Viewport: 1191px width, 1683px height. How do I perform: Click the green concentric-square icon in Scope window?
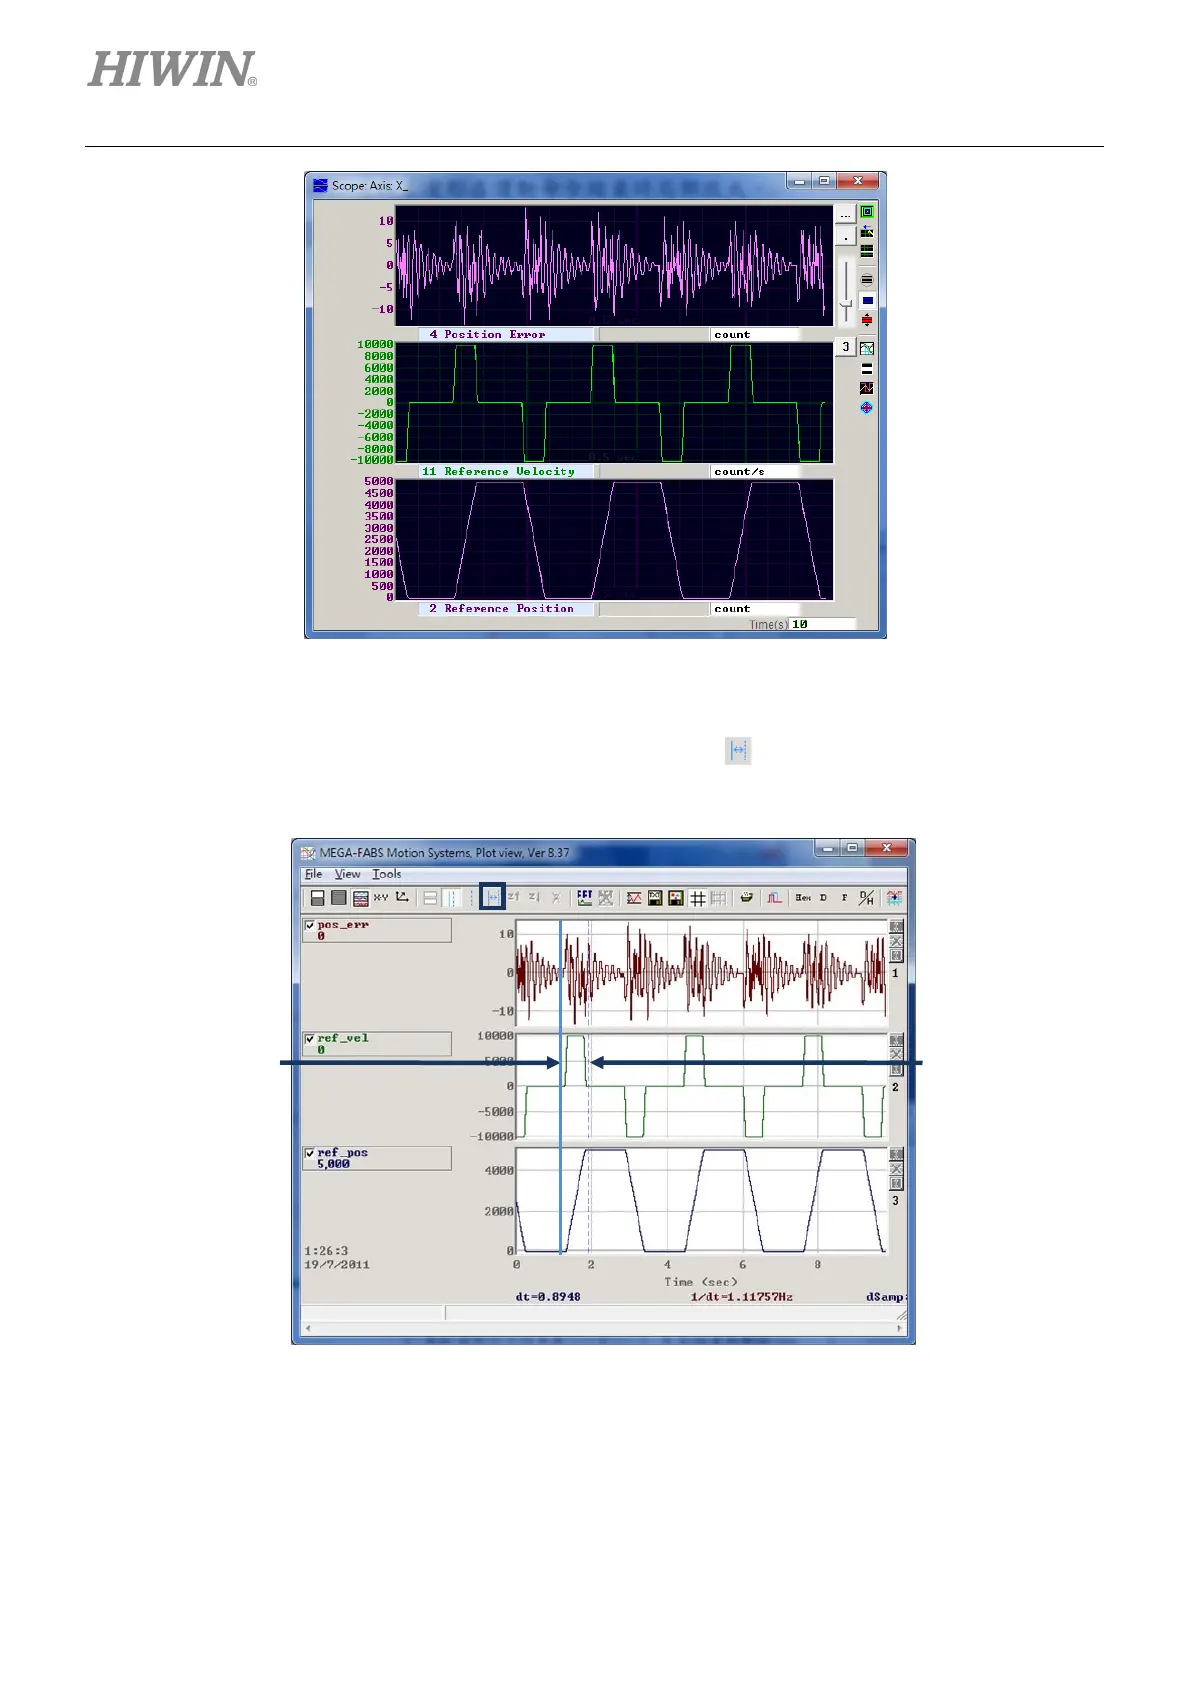point(867,212)
